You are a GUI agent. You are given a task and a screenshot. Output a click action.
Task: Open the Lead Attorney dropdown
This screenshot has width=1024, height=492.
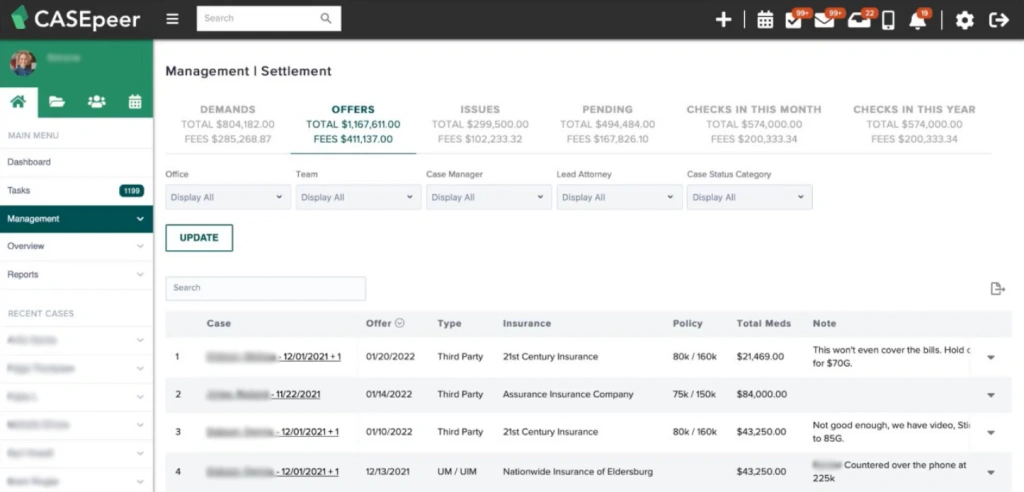pos(619,197)
